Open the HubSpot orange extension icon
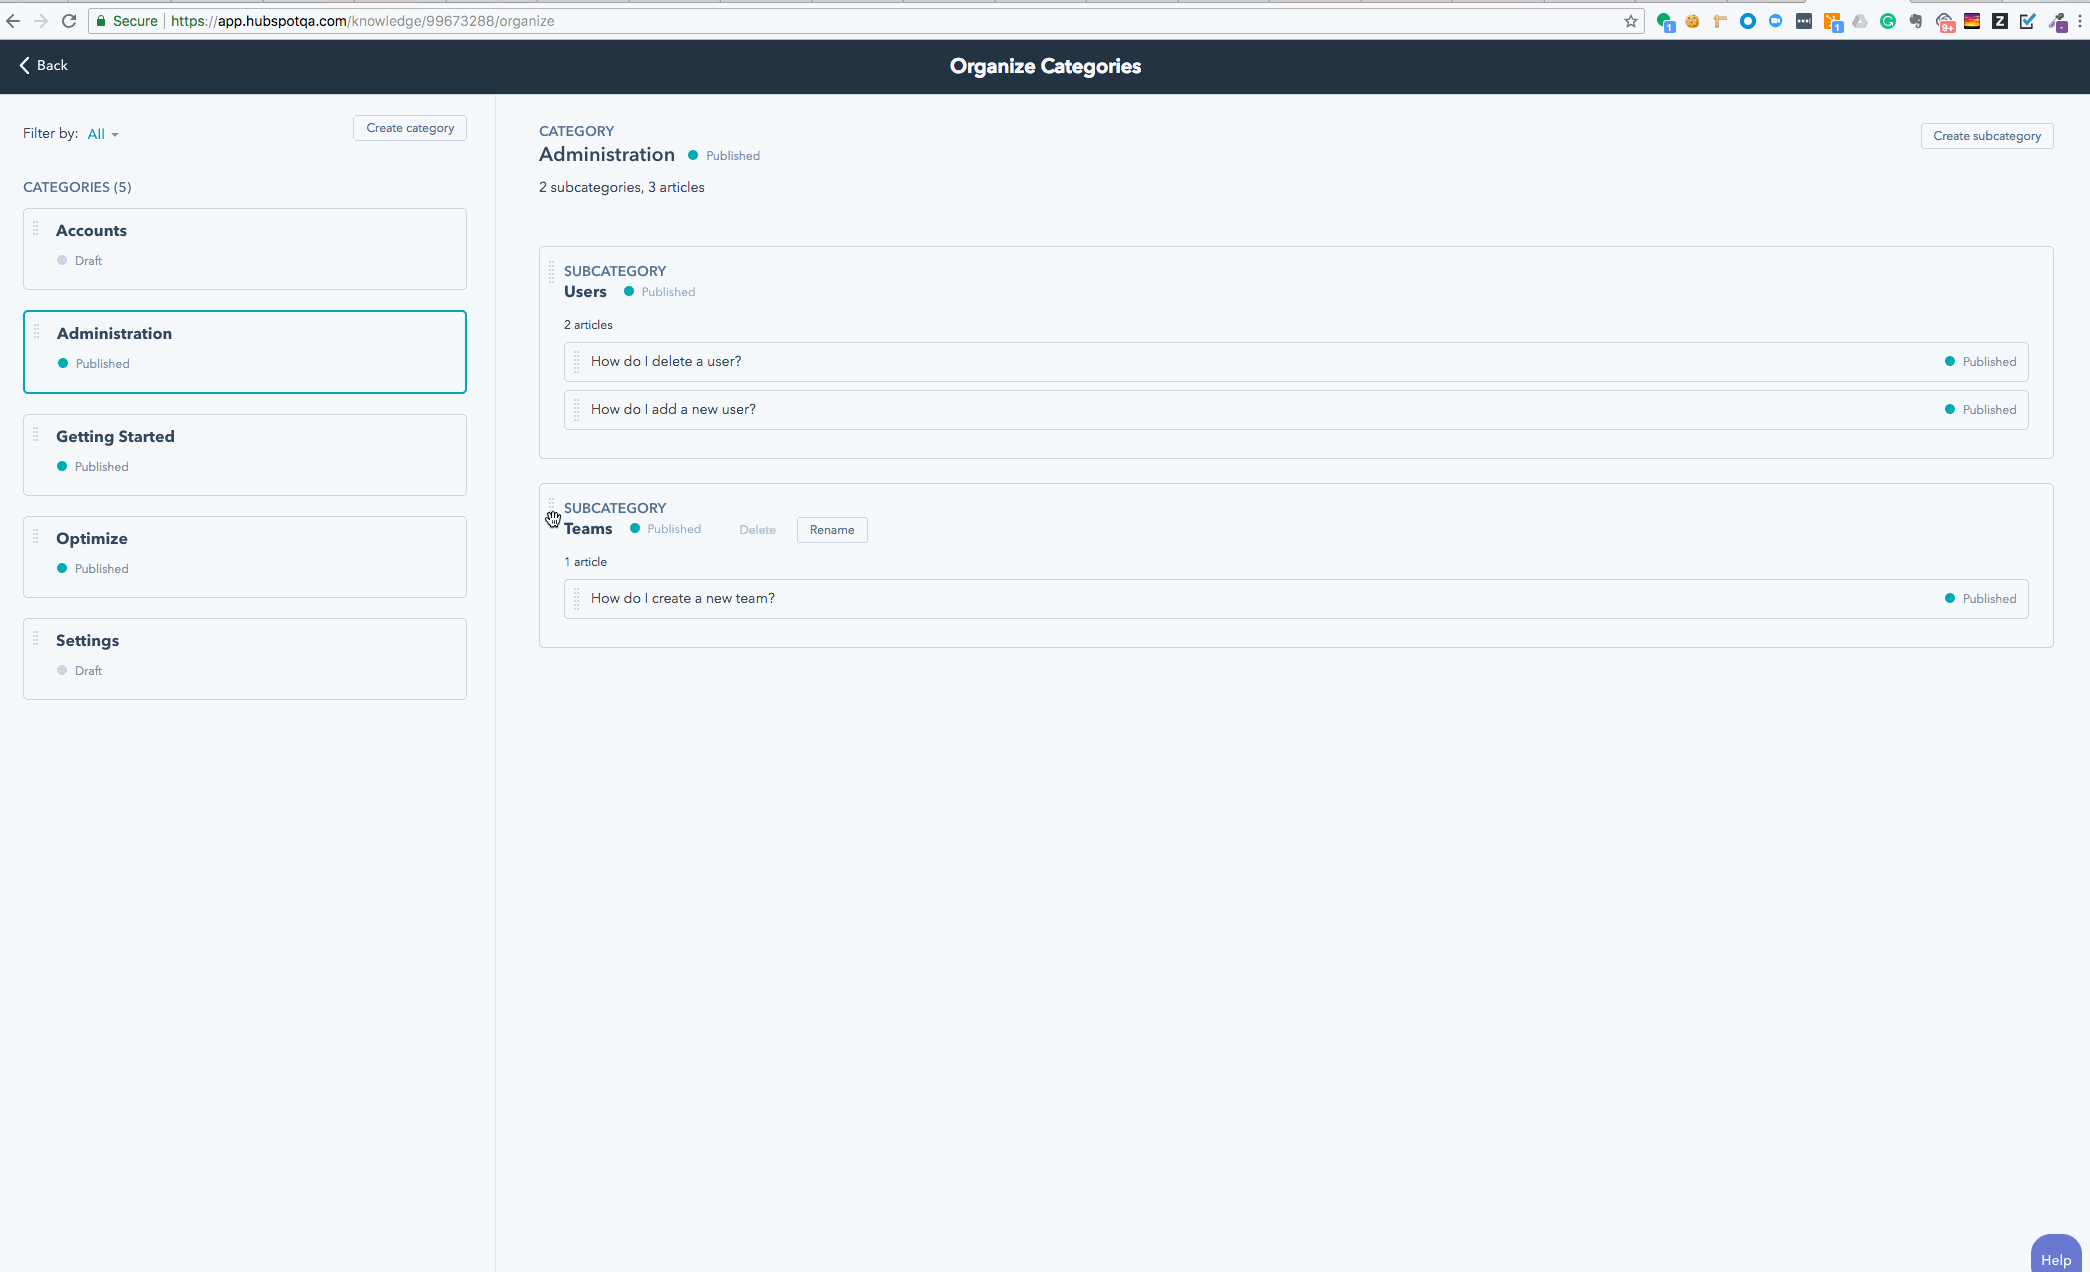 tap(1832, 21)
